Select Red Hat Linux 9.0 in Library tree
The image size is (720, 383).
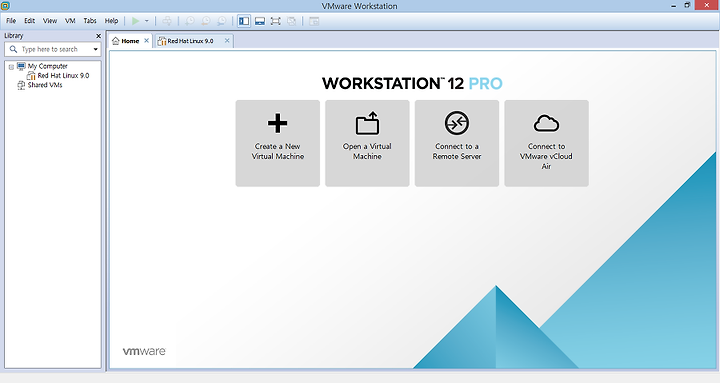click(x=63, y=75)
